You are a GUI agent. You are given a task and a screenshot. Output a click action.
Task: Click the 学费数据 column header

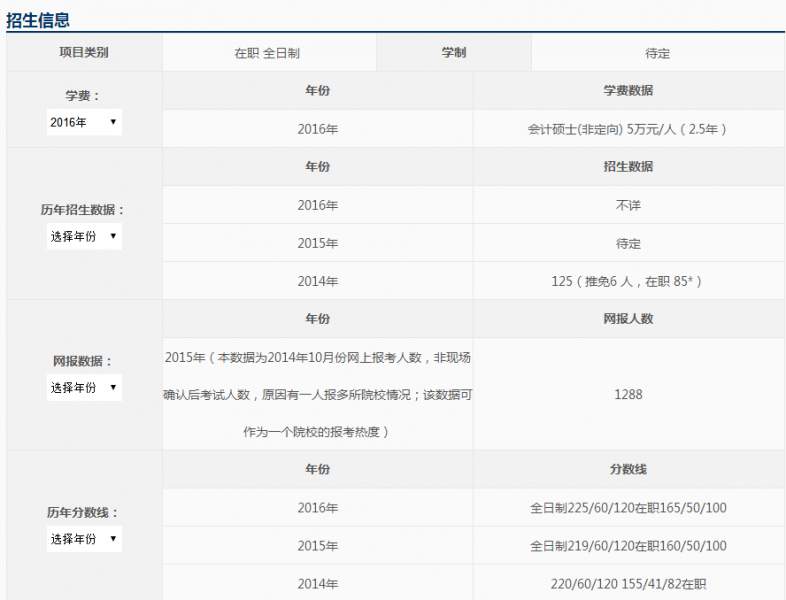tap(628, 90)
